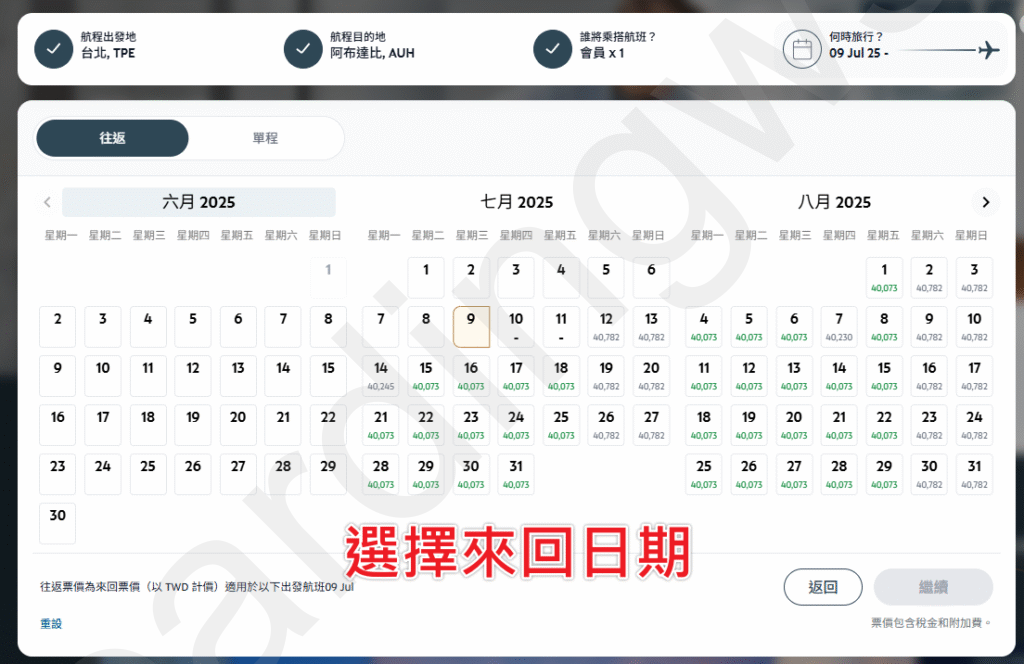The height and width of the screenshot is (664, 1024).
Task: Pick June 8 date cell
Action: tap(328, 326)
